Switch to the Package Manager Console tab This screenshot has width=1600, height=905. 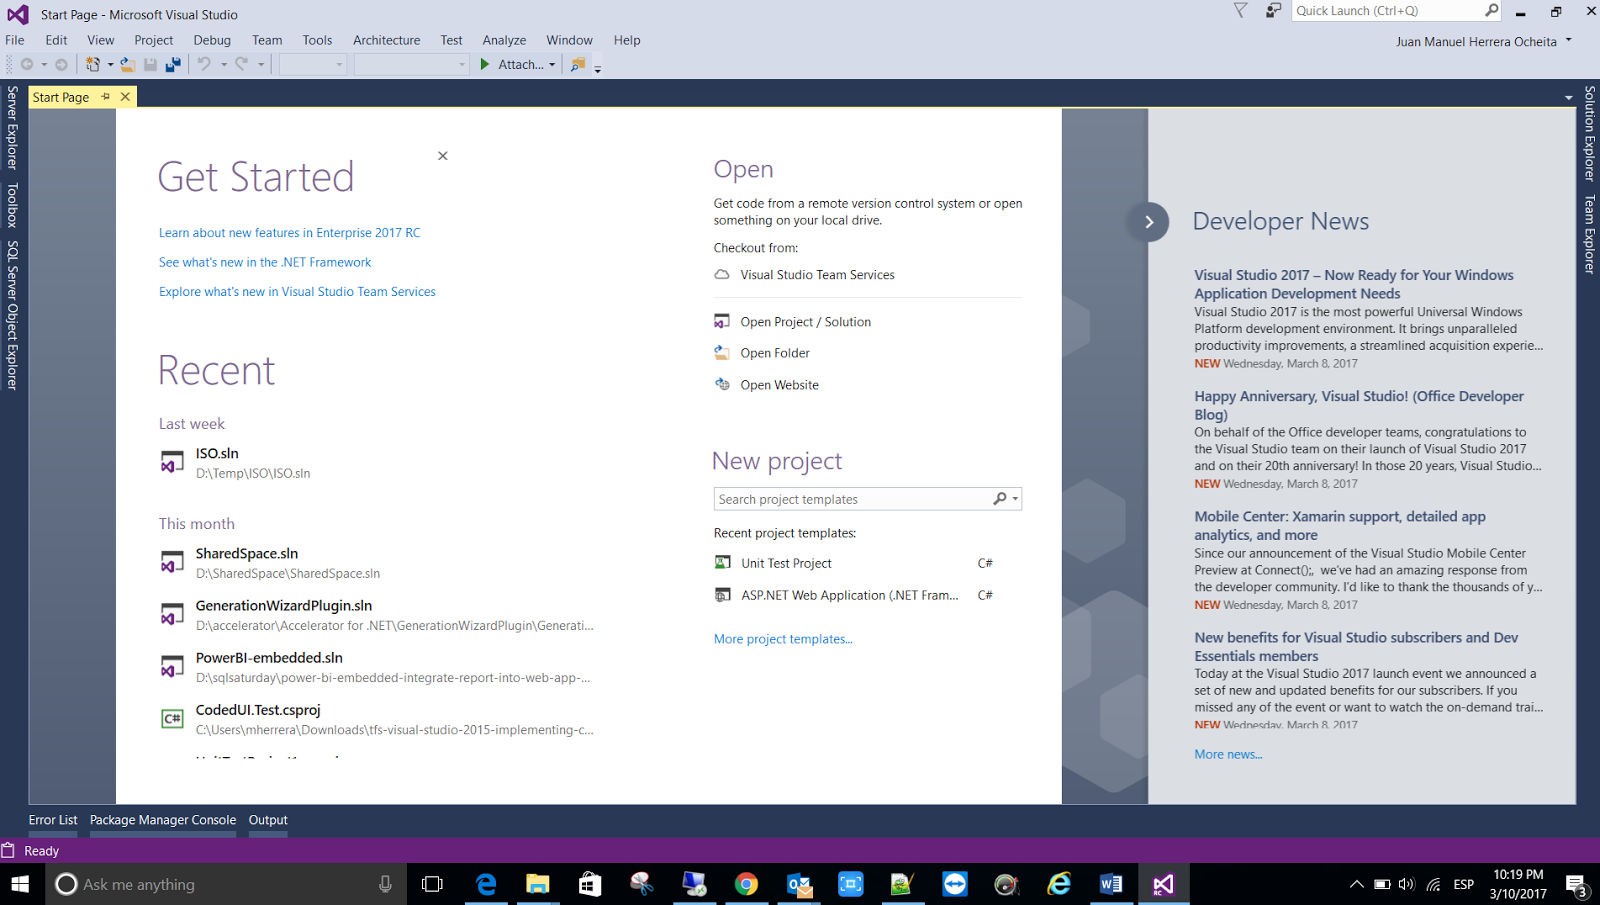[162, 819]
